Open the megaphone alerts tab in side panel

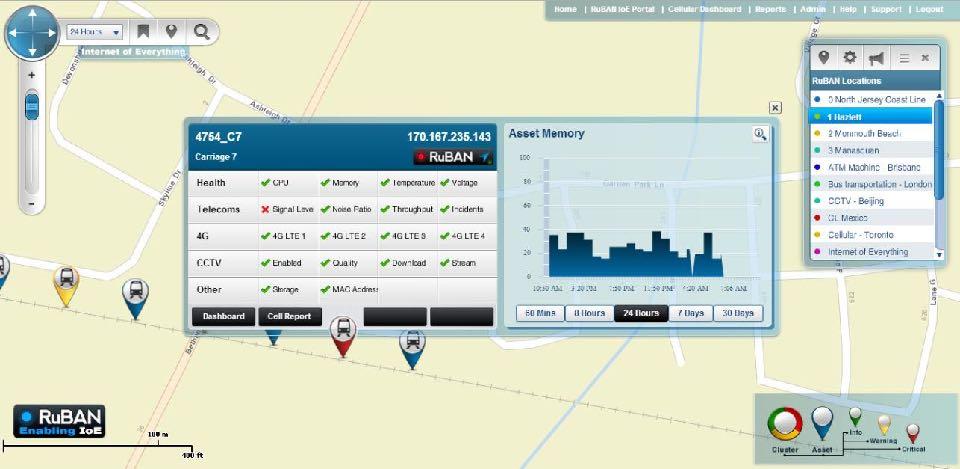pyautogui.click(x=876, y=58)
